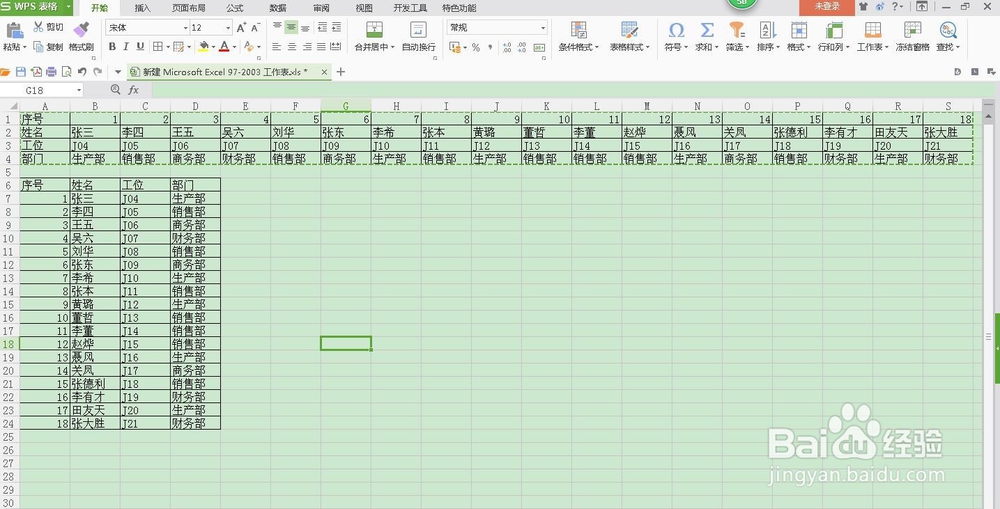The width and height of the screenshot is (1000, 509).
Task: Click the WPS 表格 application menu button
Action: 36,7
